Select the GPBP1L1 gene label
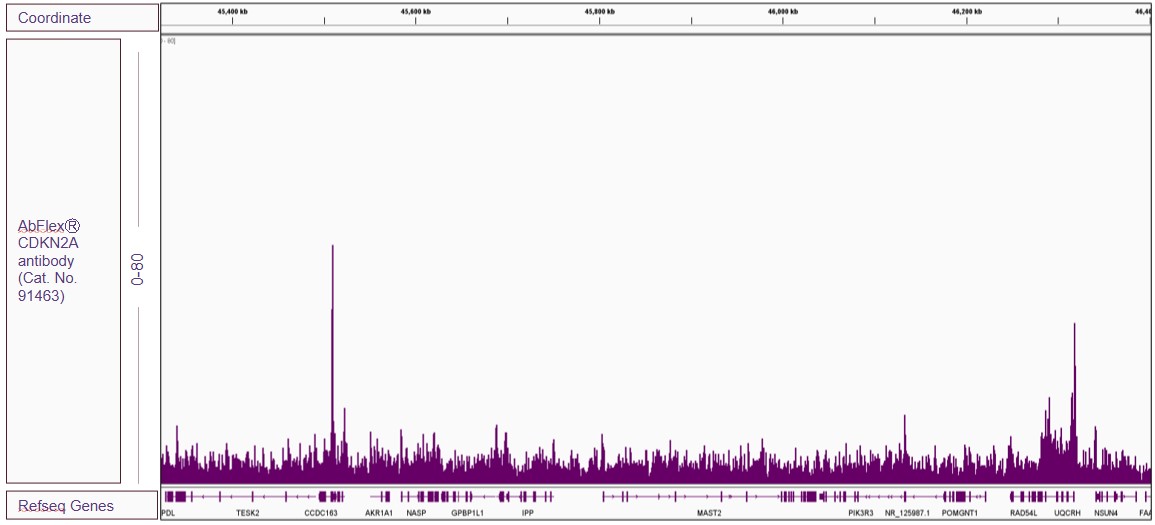Screen dimensions: 1155x525 point(468,512)
